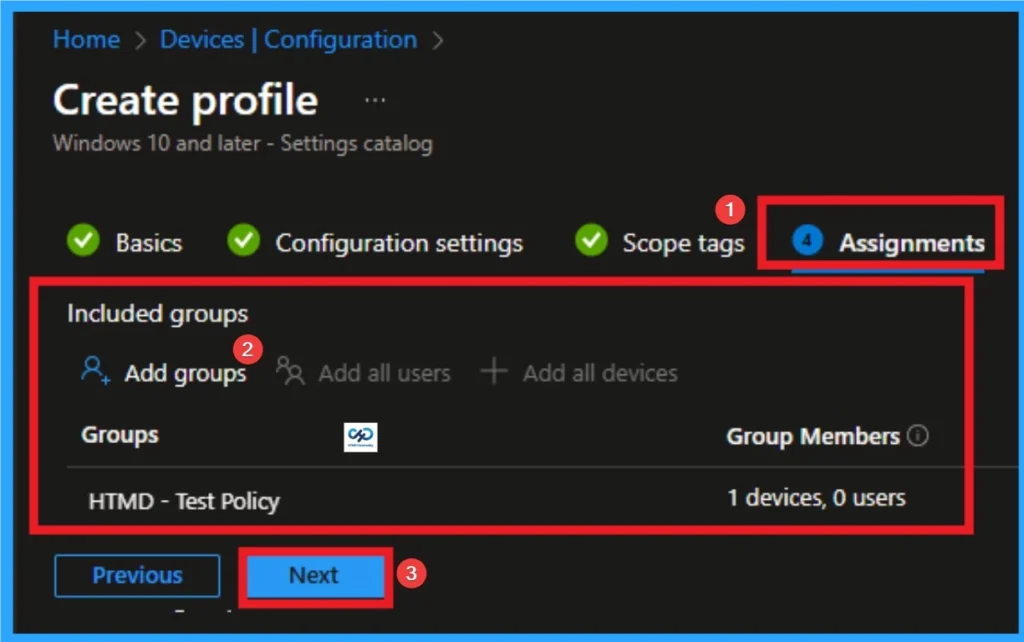The width and height of the screenshot is (1024, 642).
Task: Open the ellipsis menu beside Create profile
Action: [x=375, y=98]
